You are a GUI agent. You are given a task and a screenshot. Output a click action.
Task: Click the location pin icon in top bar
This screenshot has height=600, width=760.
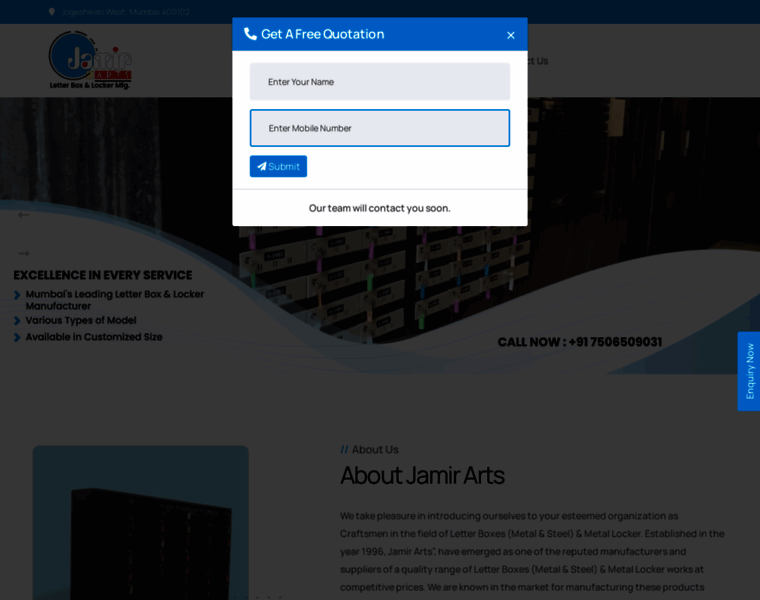(x=52, y=12)
